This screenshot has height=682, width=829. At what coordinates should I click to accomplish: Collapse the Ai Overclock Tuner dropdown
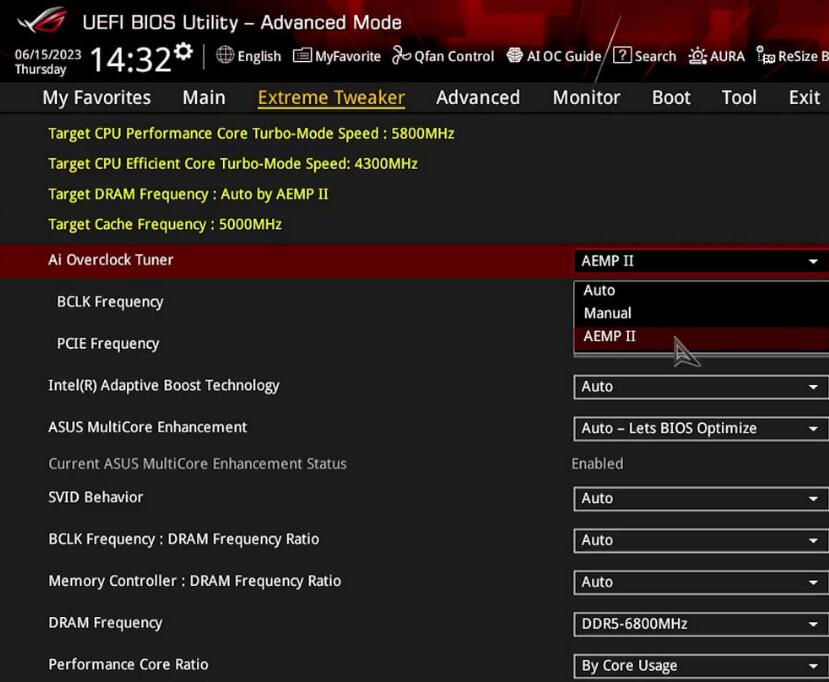[x=701, y=261]
